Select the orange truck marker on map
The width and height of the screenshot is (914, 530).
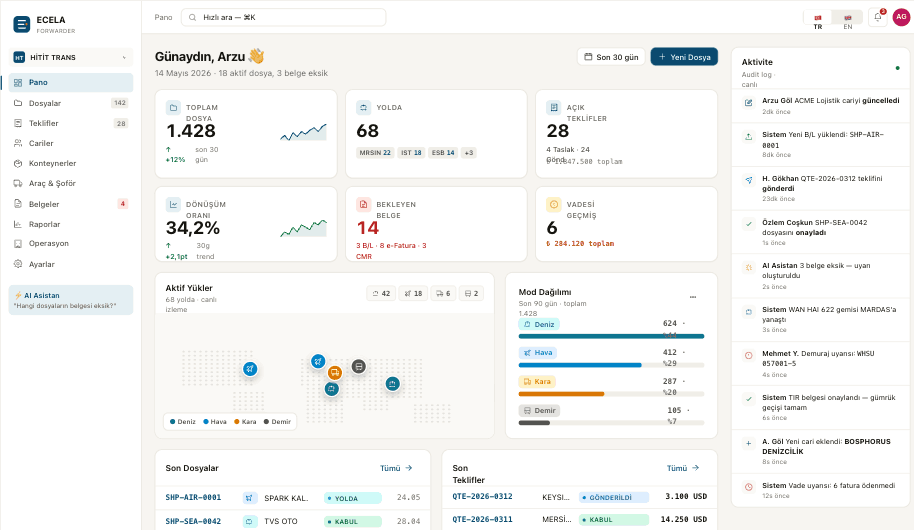335,373
